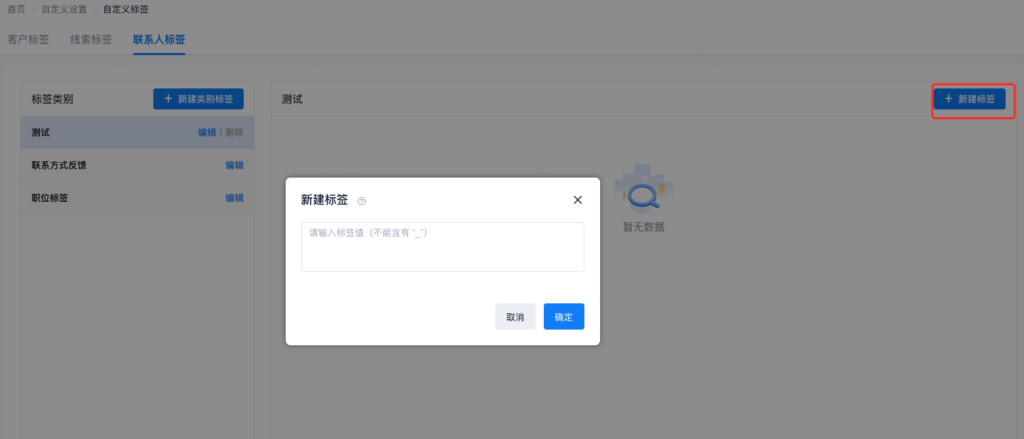Screen dimensions: 1024x439
Task: Click the help icon beside 新建标签 title
Action: [362, 201]
